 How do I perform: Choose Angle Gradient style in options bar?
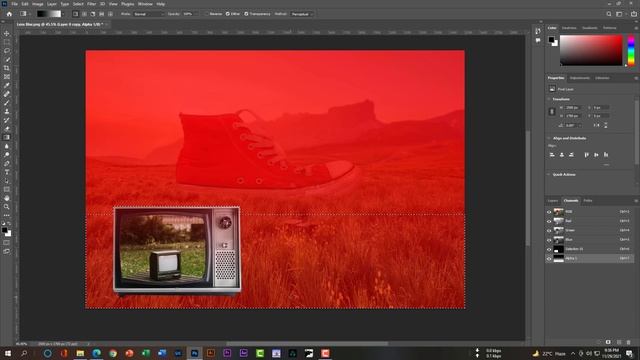click(x=93, y=14)
